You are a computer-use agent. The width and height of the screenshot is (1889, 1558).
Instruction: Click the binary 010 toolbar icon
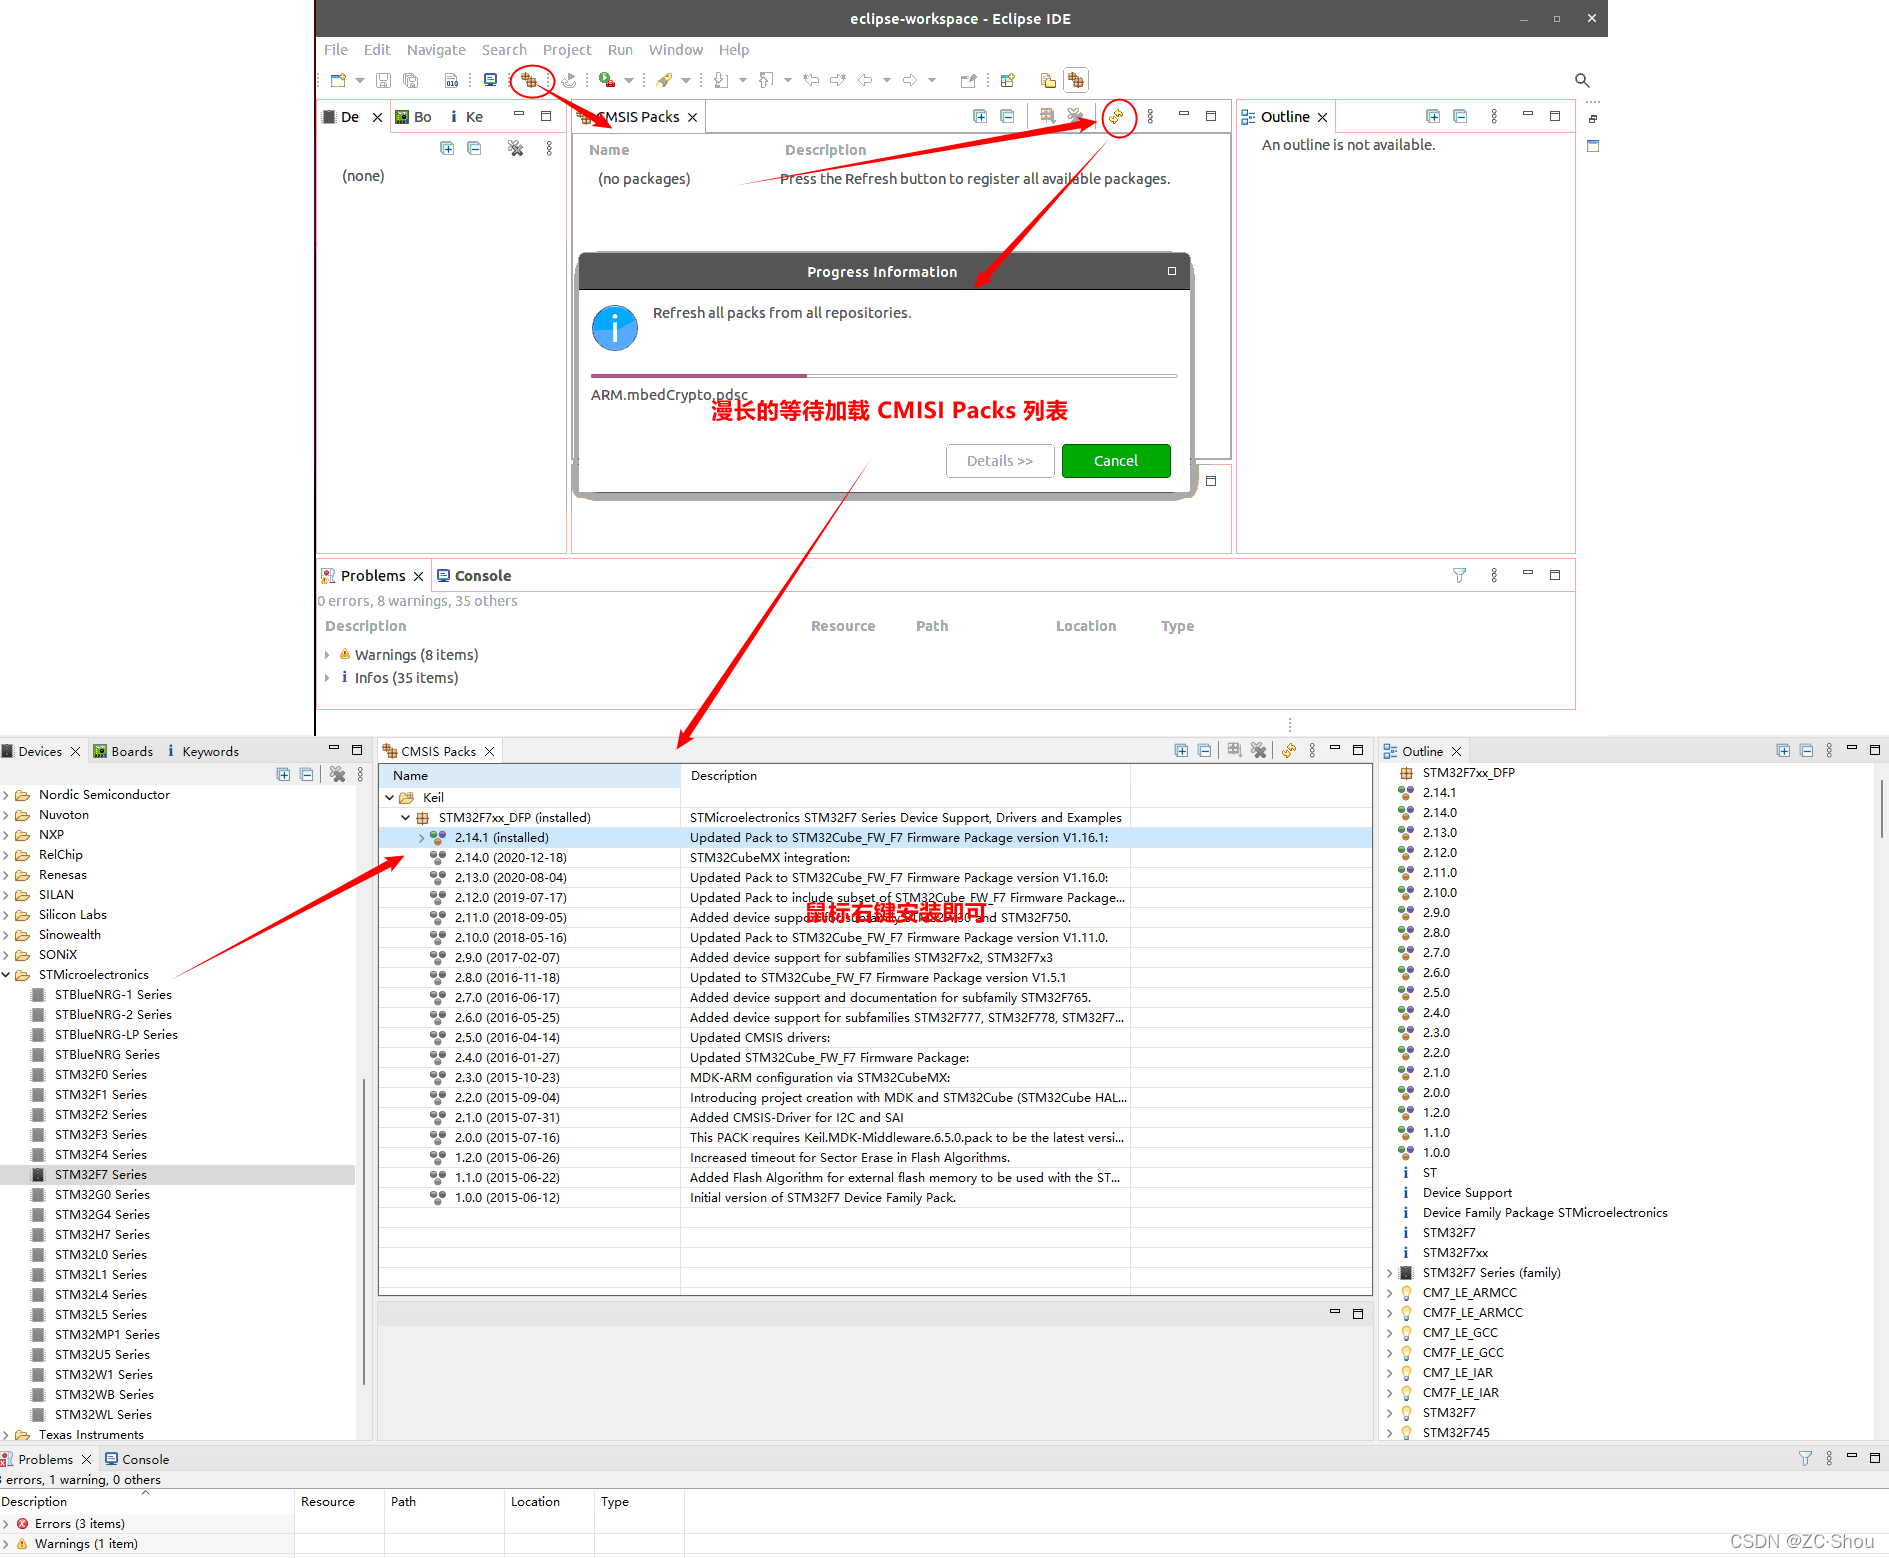[x=451, y=80]
